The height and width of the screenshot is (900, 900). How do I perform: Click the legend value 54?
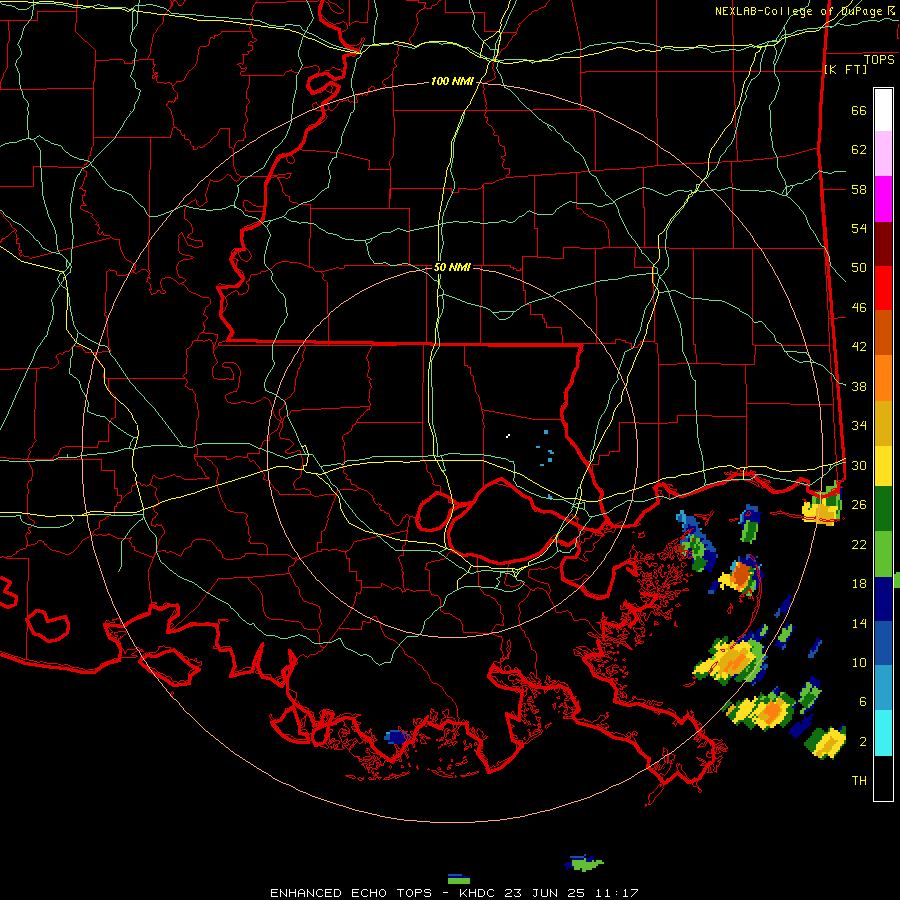coord(859,228)
